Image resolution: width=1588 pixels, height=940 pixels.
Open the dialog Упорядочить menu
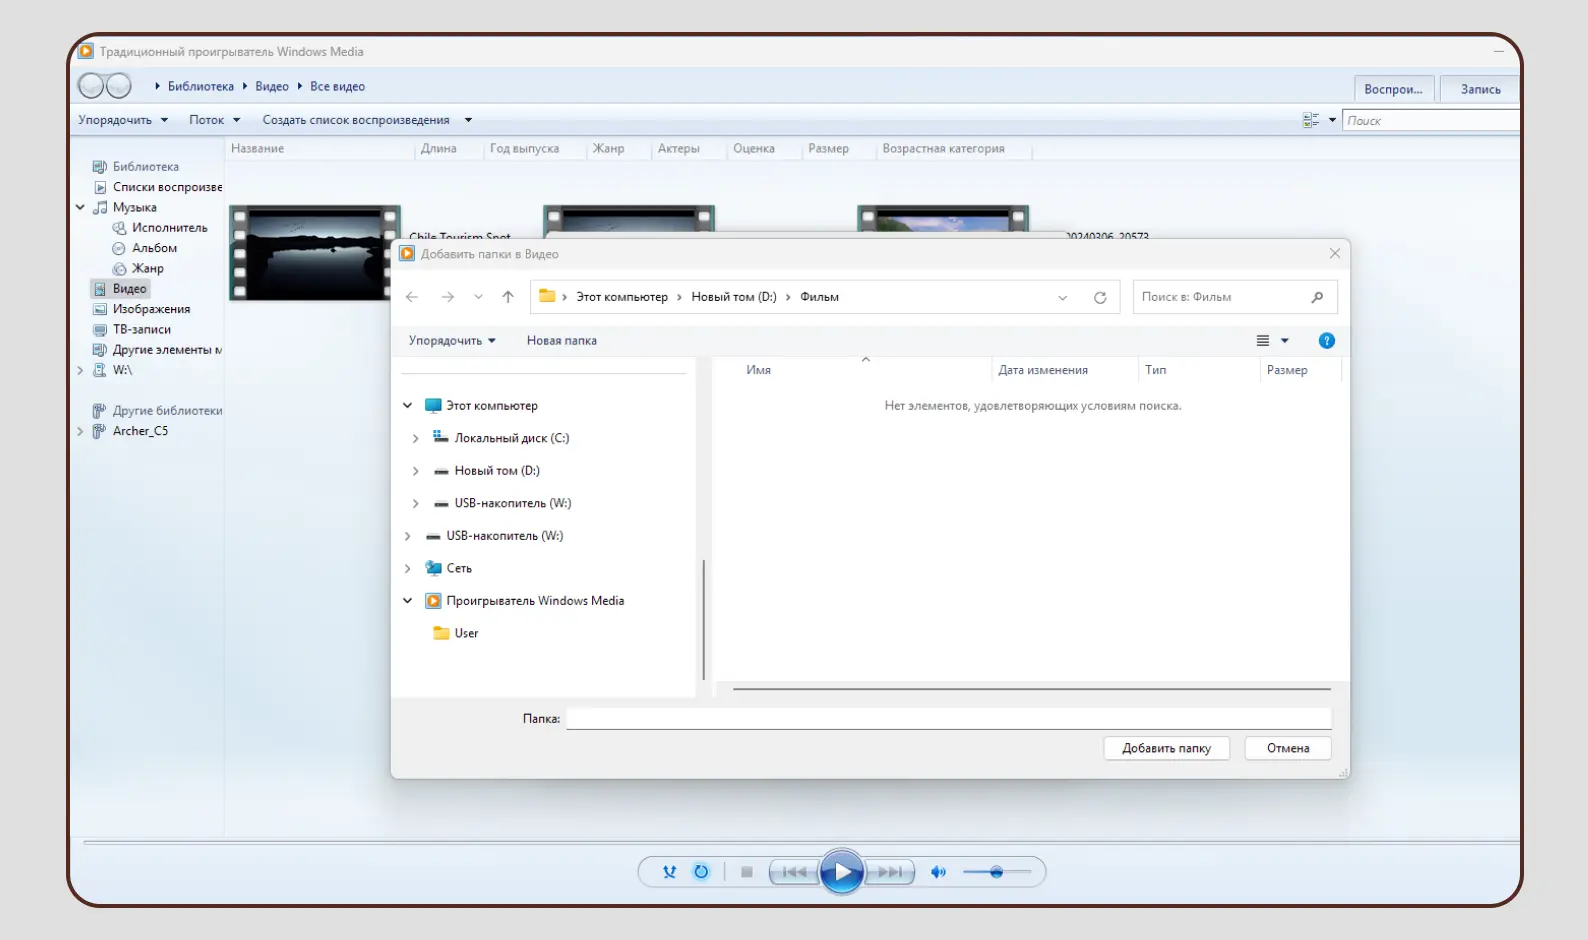(452, 341)
